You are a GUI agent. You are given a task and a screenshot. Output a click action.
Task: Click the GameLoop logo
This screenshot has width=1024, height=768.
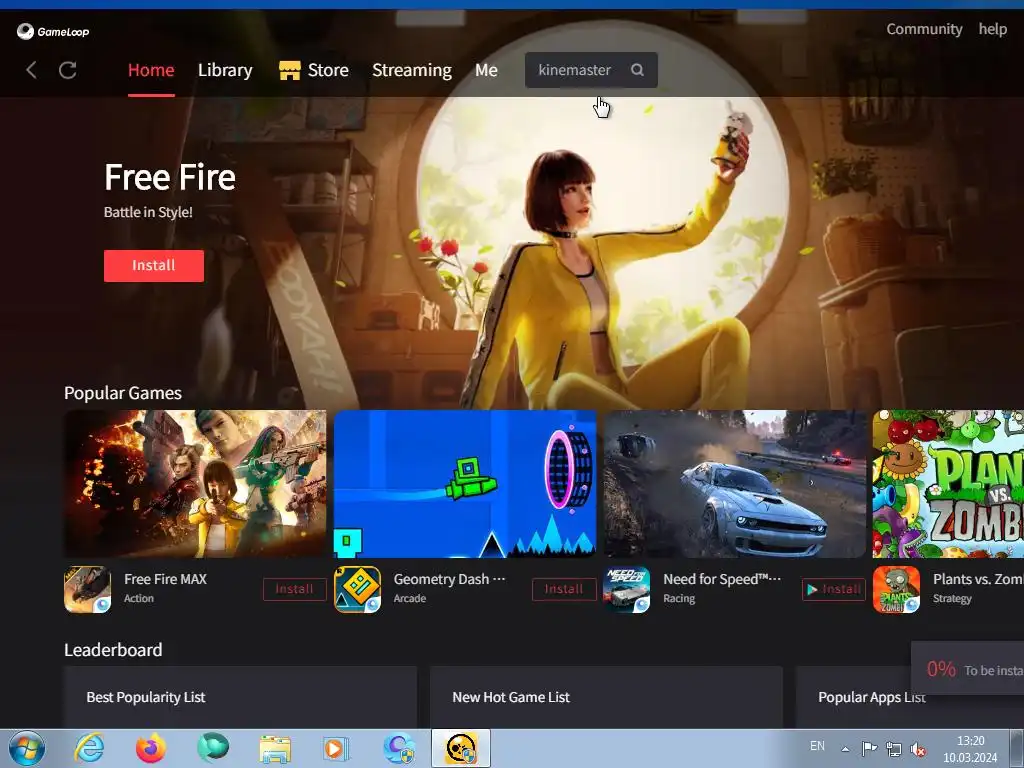[53, 31]
